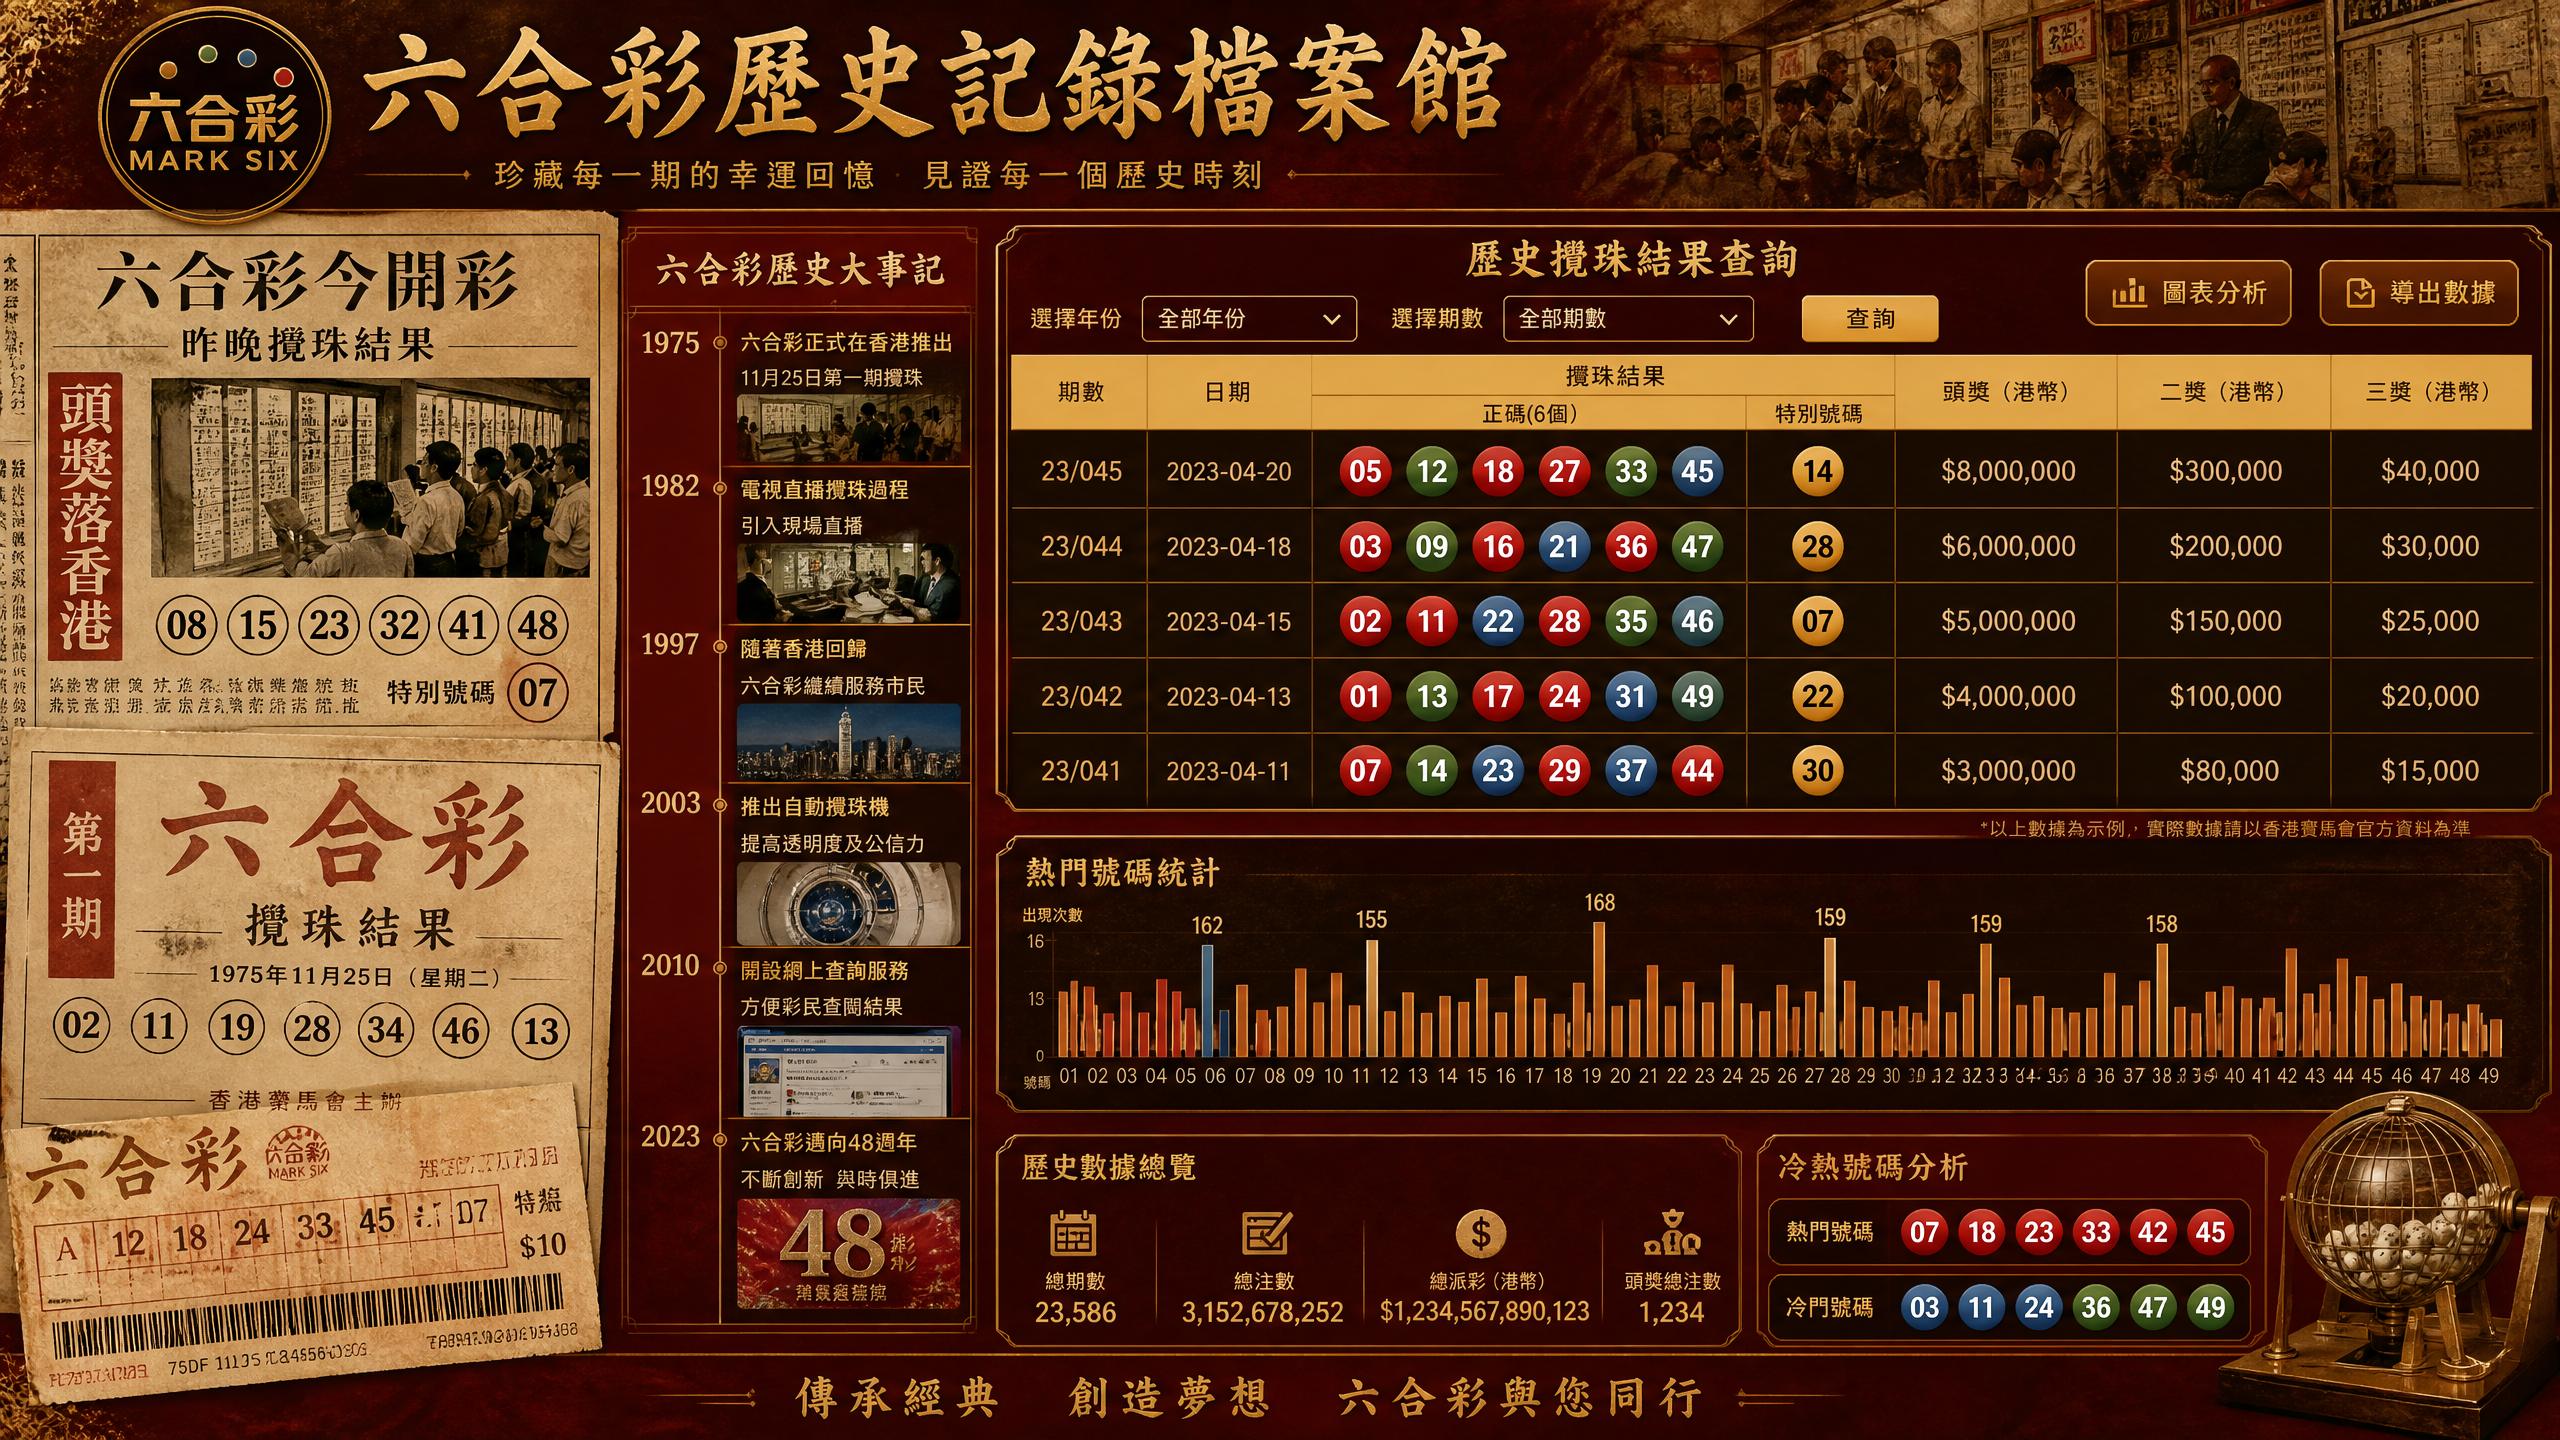2560x1440 pixels.
Task: Click the 六合彩歷史大事記 timeline heading
Action: click(x=800, y=270)
